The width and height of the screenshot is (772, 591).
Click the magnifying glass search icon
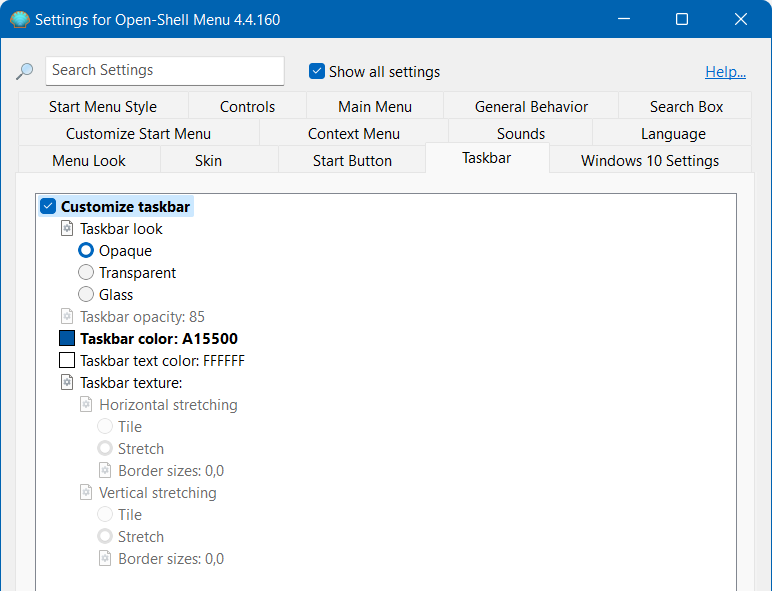pos(24,71)
